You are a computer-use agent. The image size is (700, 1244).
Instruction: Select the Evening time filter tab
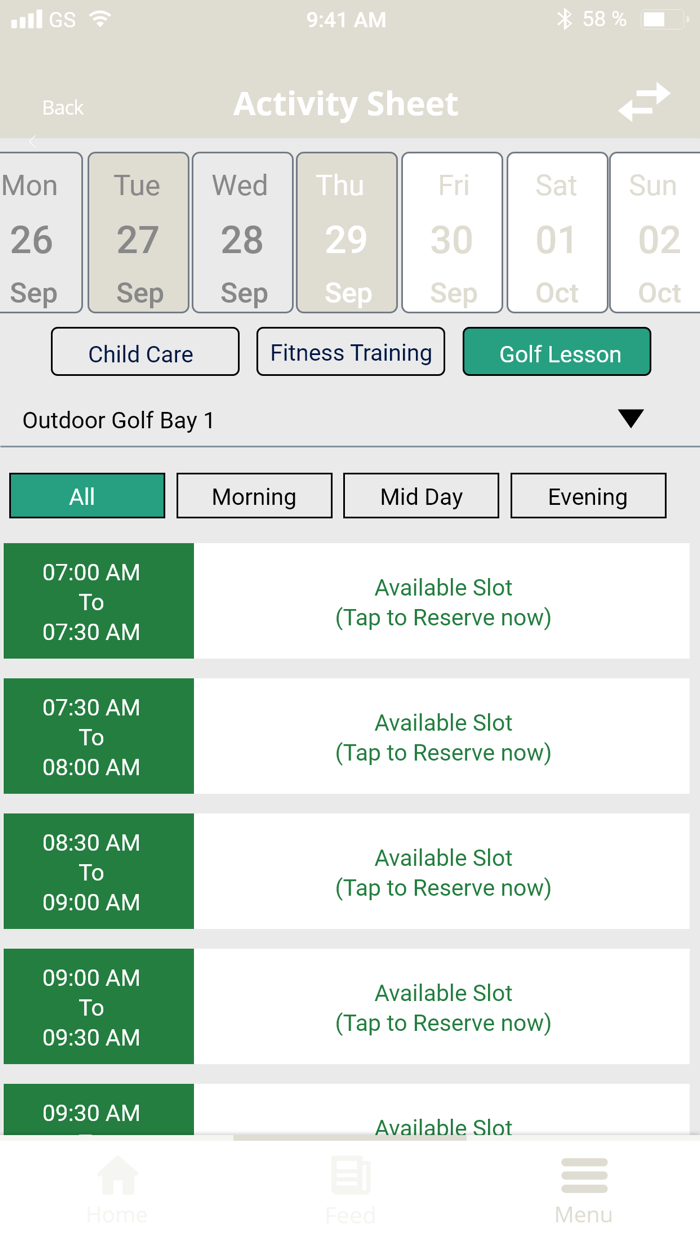[x=588, y=495]
